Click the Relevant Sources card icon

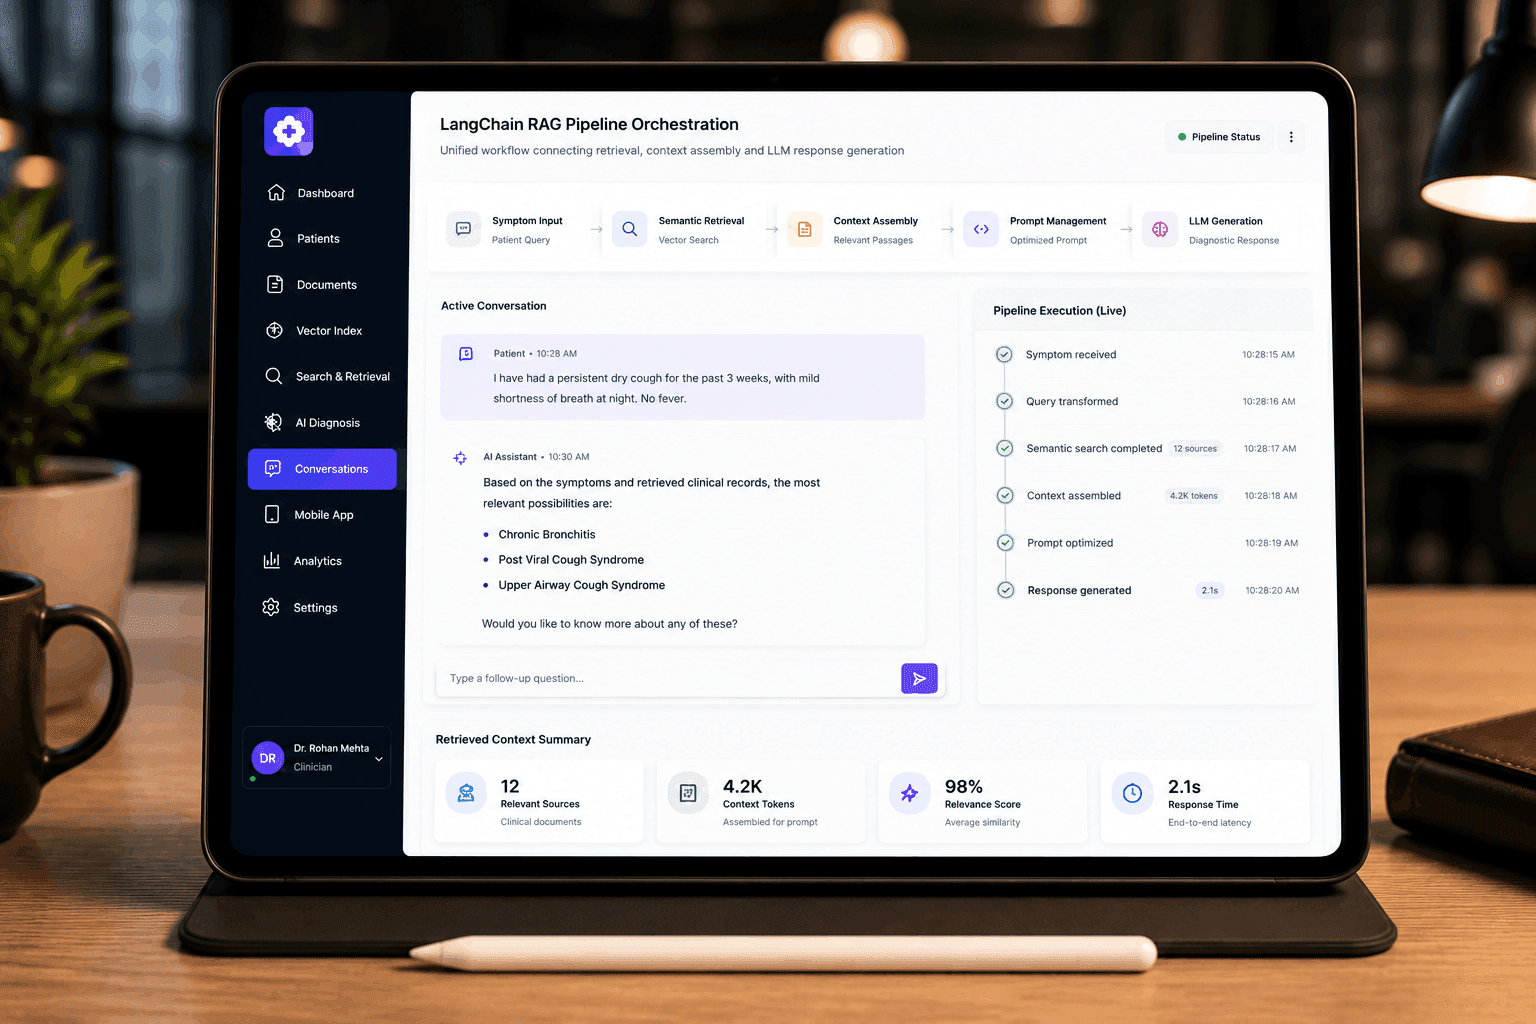tap(466, 793)
